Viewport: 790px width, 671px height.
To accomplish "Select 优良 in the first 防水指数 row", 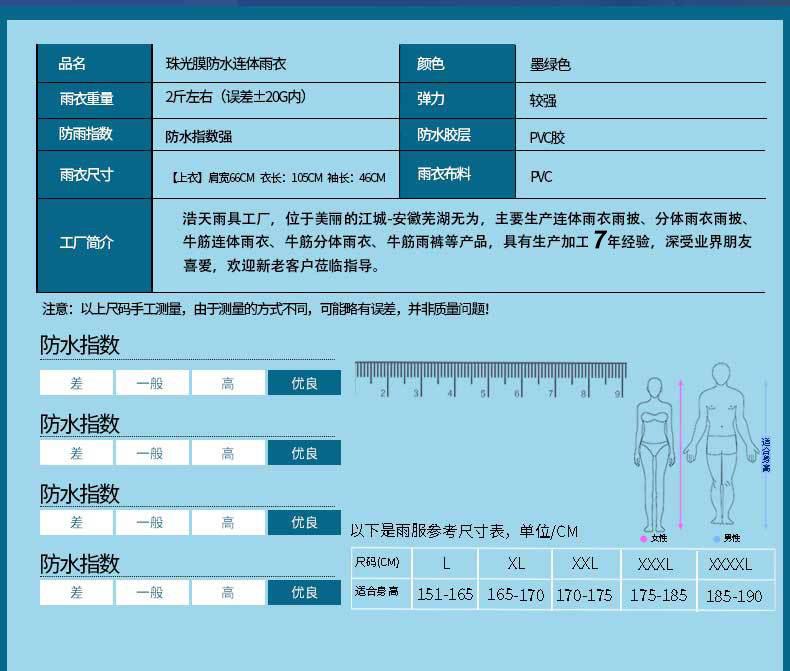I will point(304,383).
